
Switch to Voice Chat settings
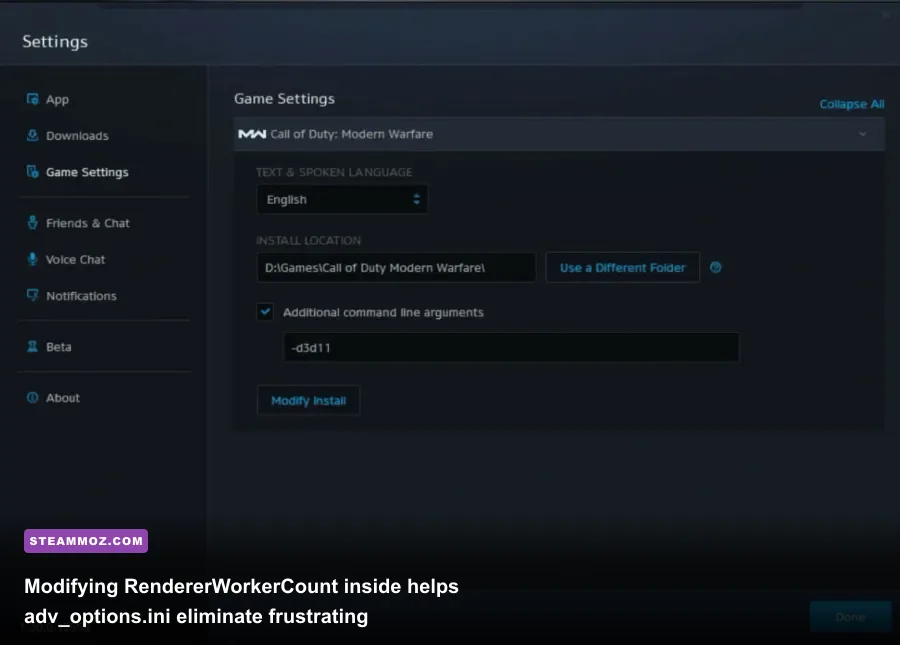(x=75, y=259)
